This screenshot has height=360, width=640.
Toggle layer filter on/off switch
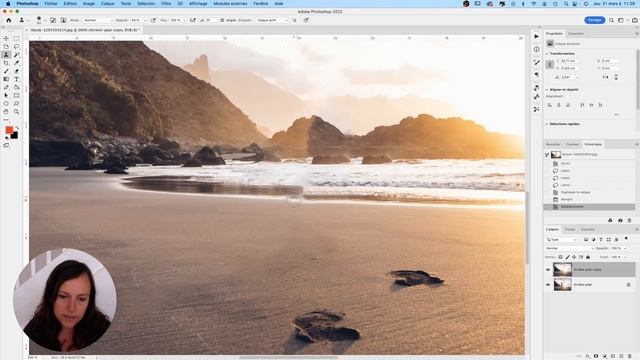(626, 239)
